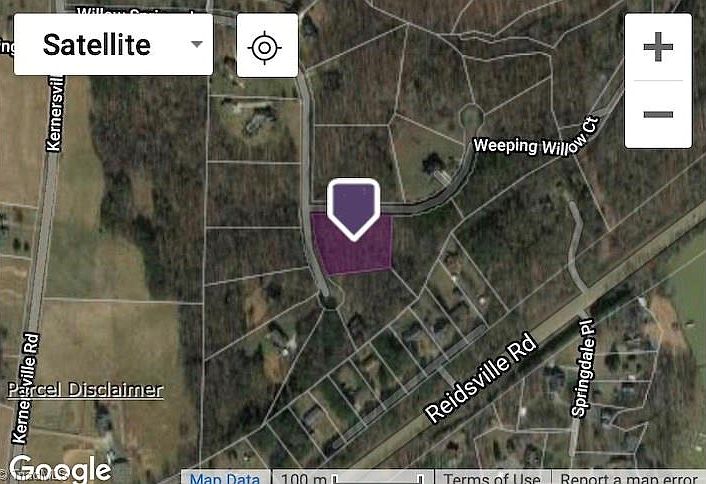Click the Springdale Pl street label

tap(584, 368)
